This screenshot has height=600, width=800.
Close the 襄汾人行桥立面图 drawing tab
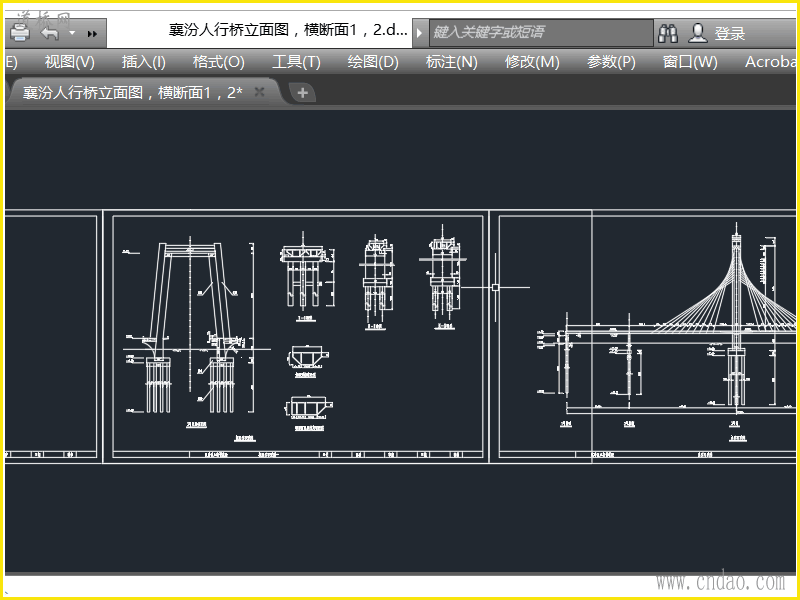(x=259, y=92)
